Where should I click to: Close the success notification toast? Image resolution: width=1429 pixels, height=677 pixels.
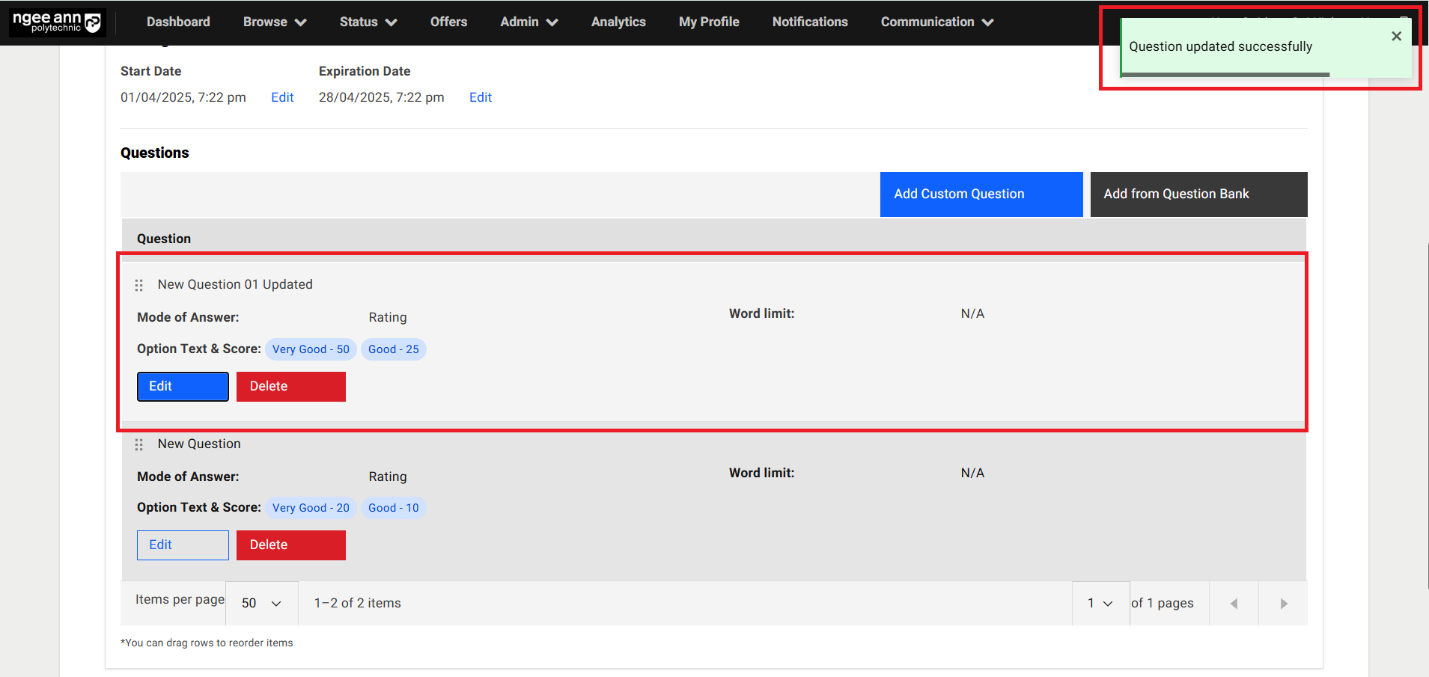pos(1396,37)
